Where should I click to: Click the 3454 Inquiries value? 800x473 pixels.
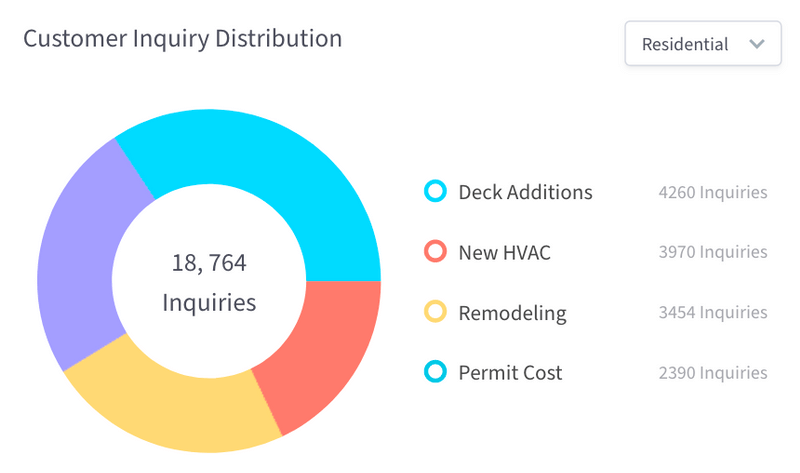(x=713, y=313)
